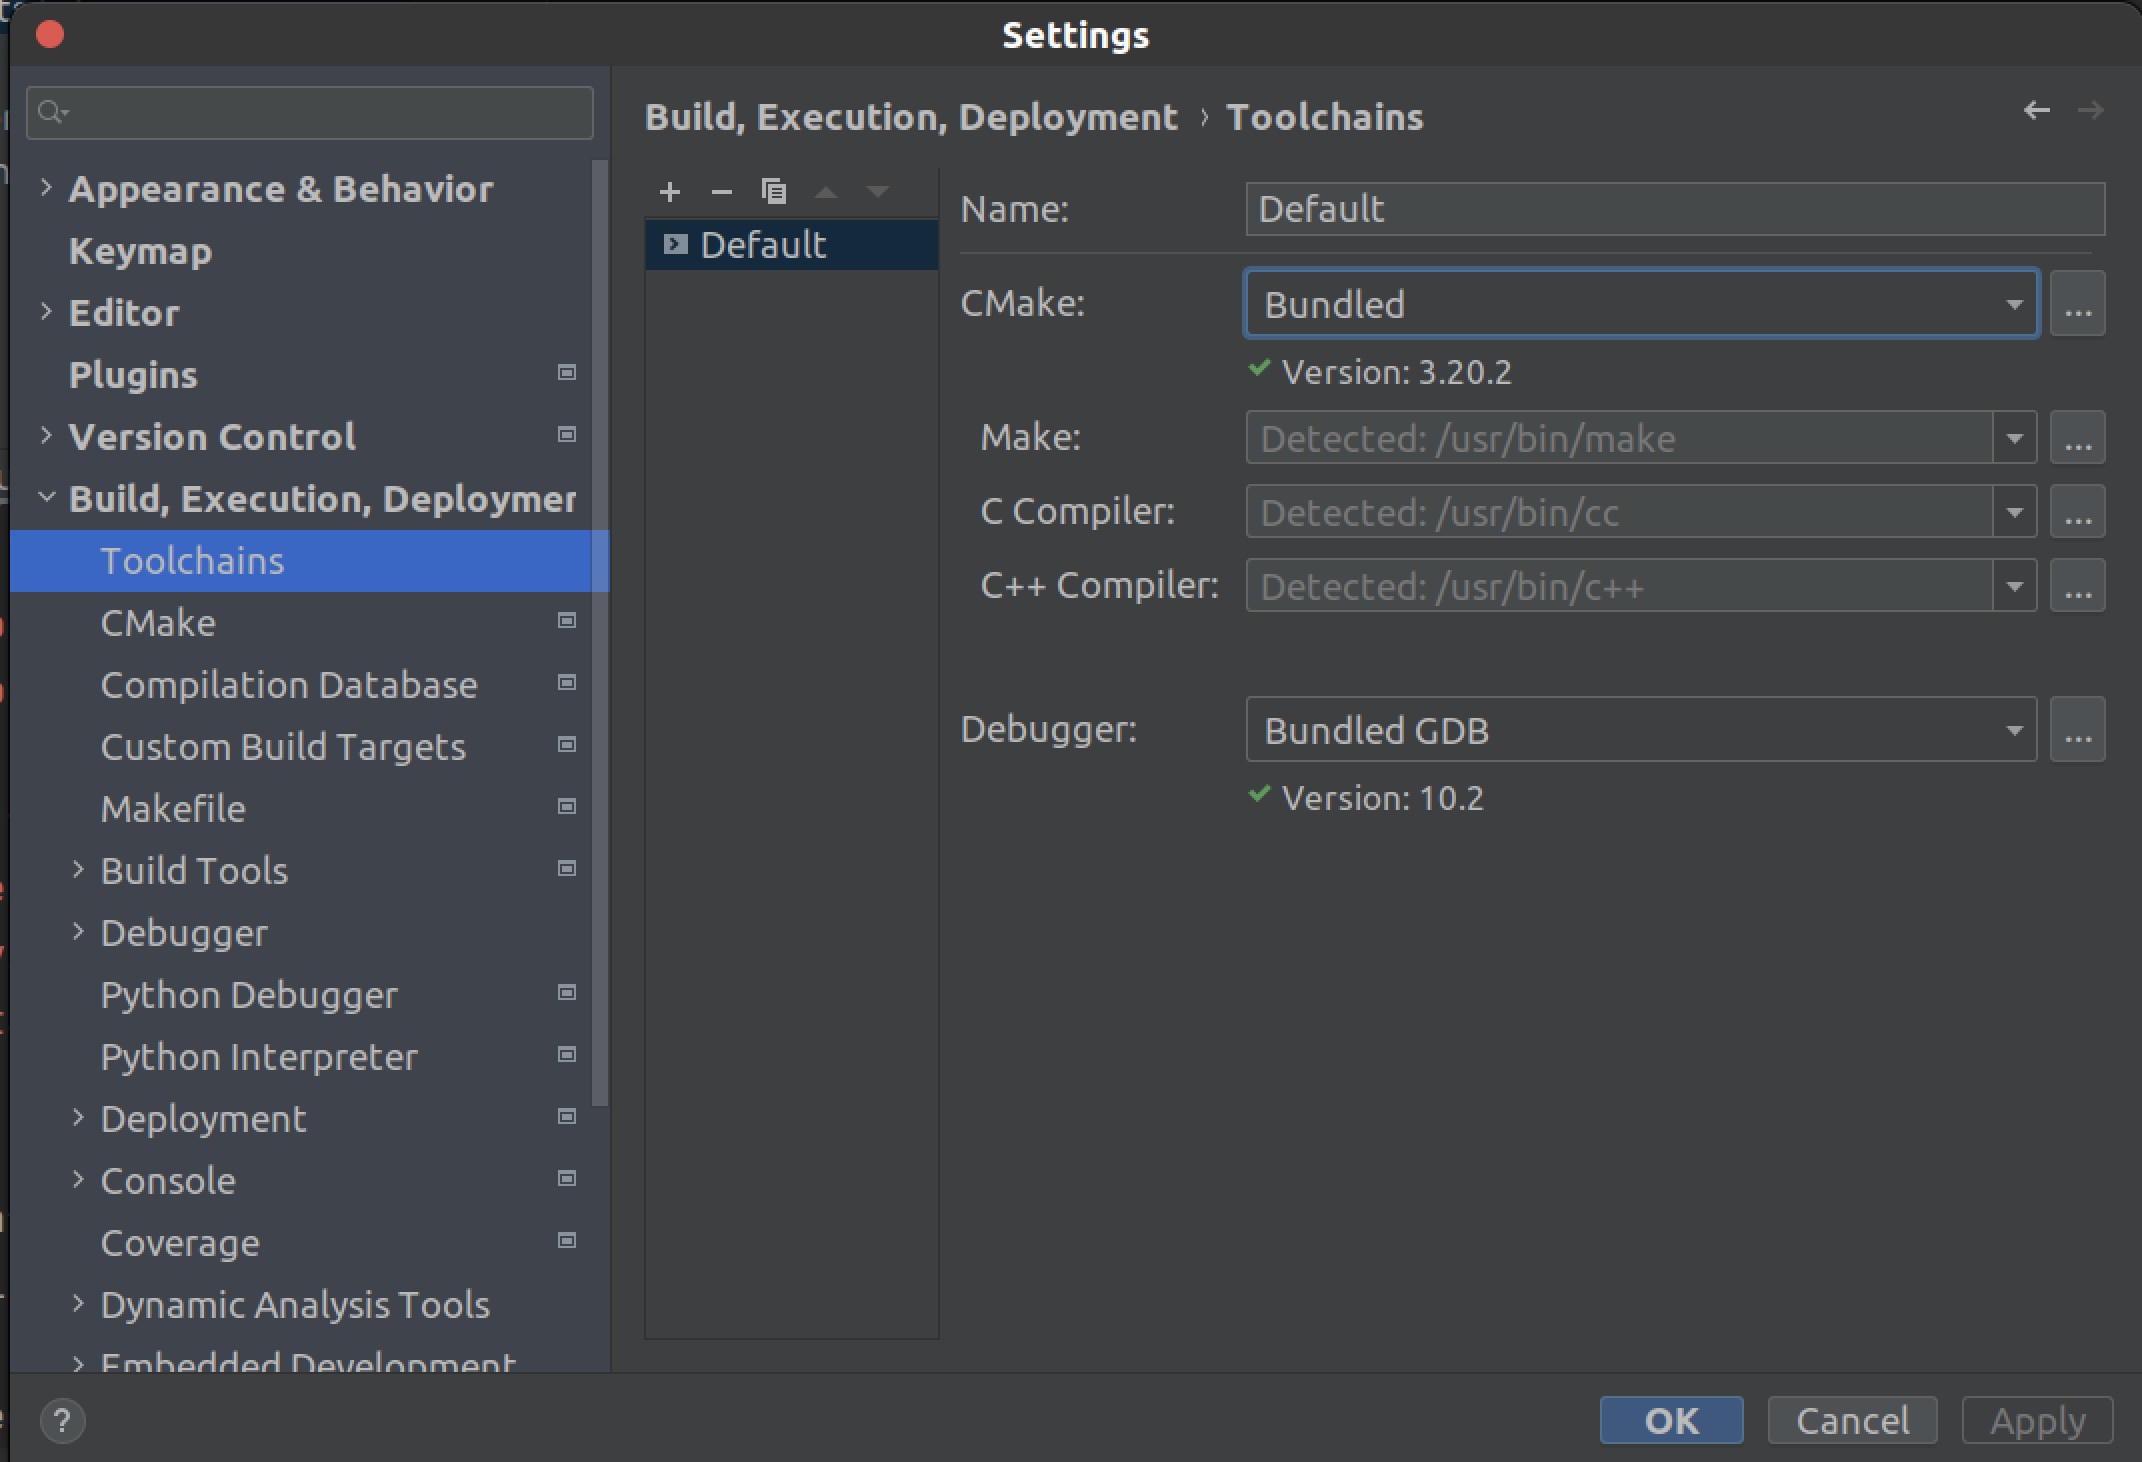This screenshot has height=1462, width=2142.
Task: Collapse the Build, Execution, Deployment section
Action: [x=46, y=498]
